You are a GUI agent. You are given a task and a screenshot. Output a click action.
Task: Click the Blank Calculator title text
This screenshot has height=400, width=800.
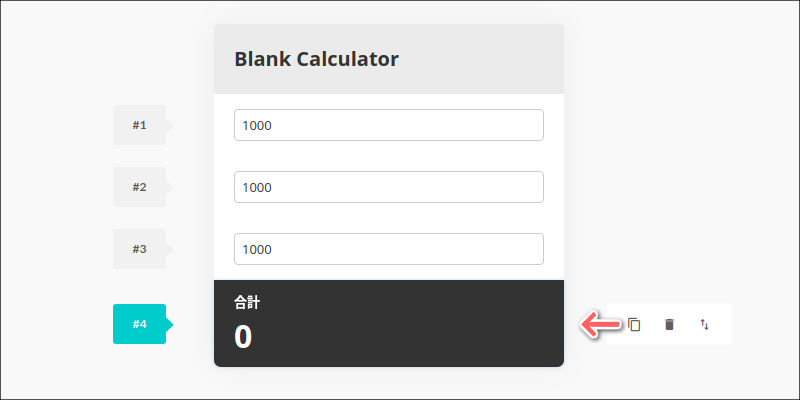coord(316,59)
